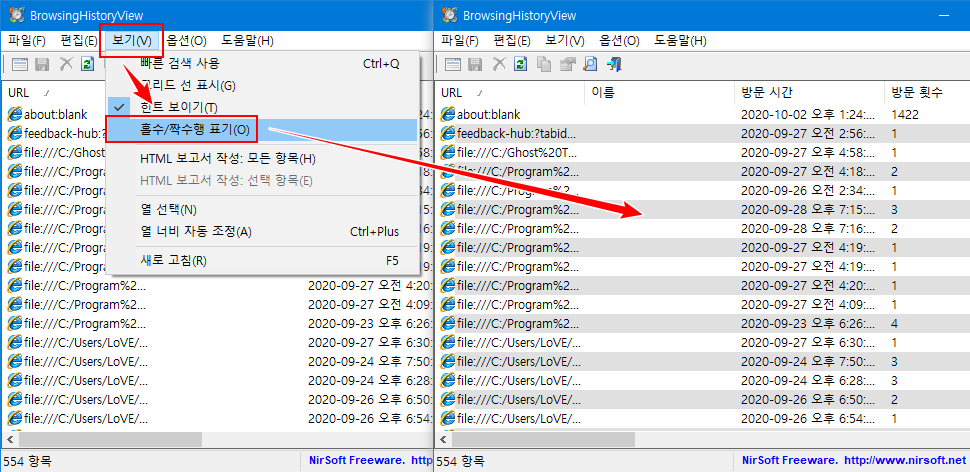
Task: Click IE icon of about:blank row, left window
Action: point(15,114)
